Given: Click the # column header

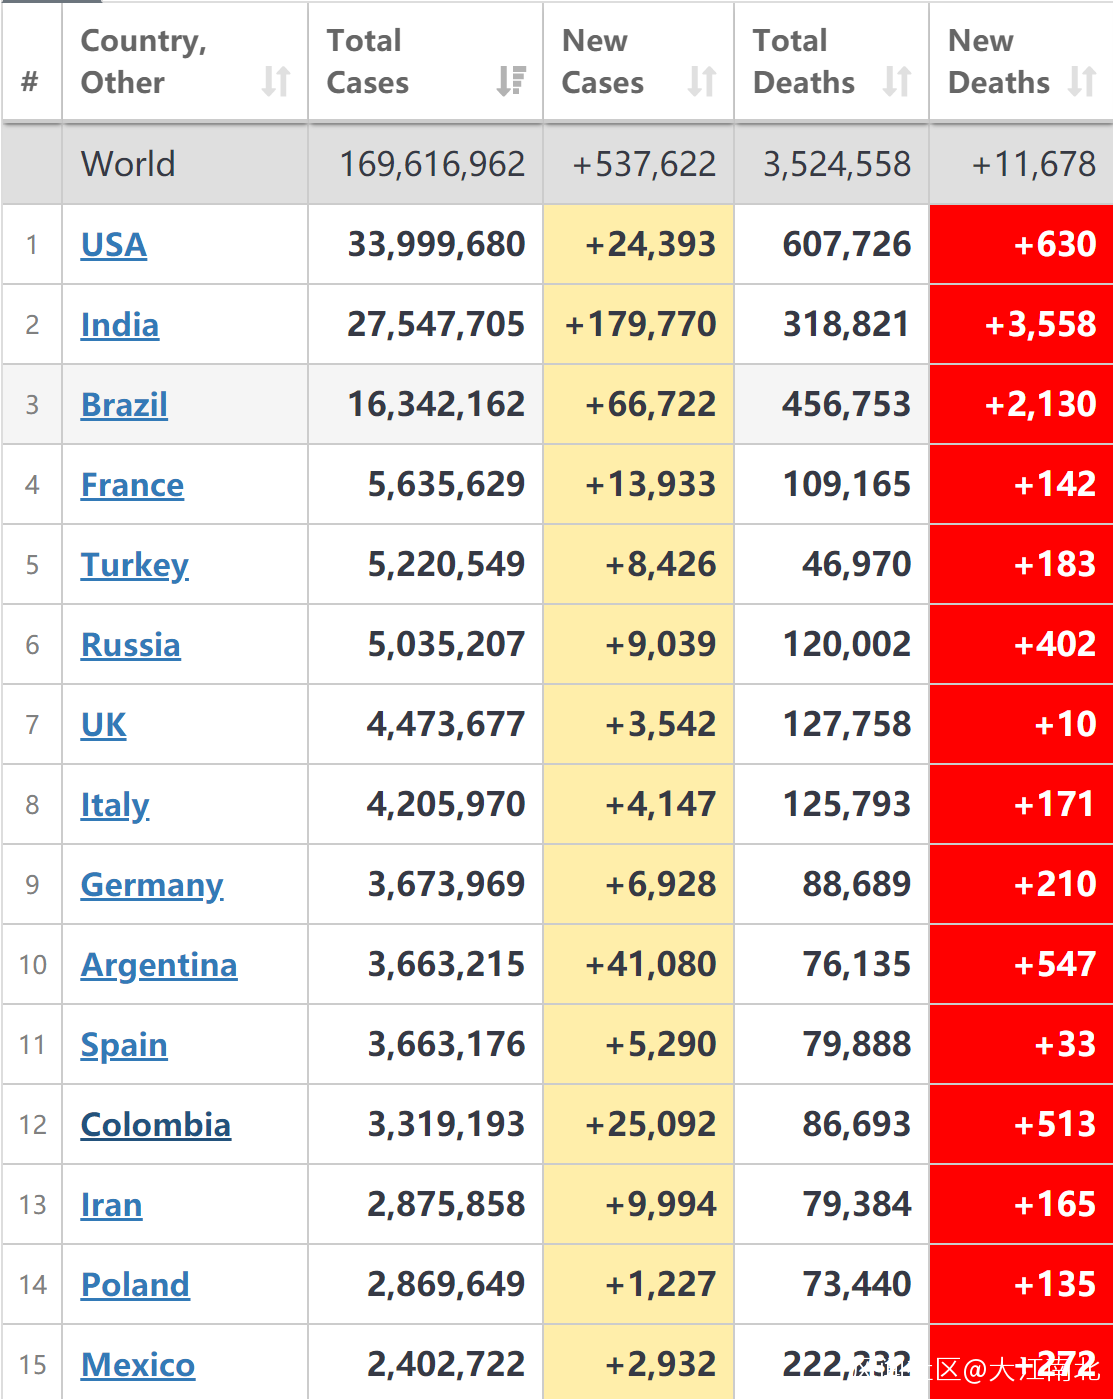Looking at the screenshot, I should (30, 81).
